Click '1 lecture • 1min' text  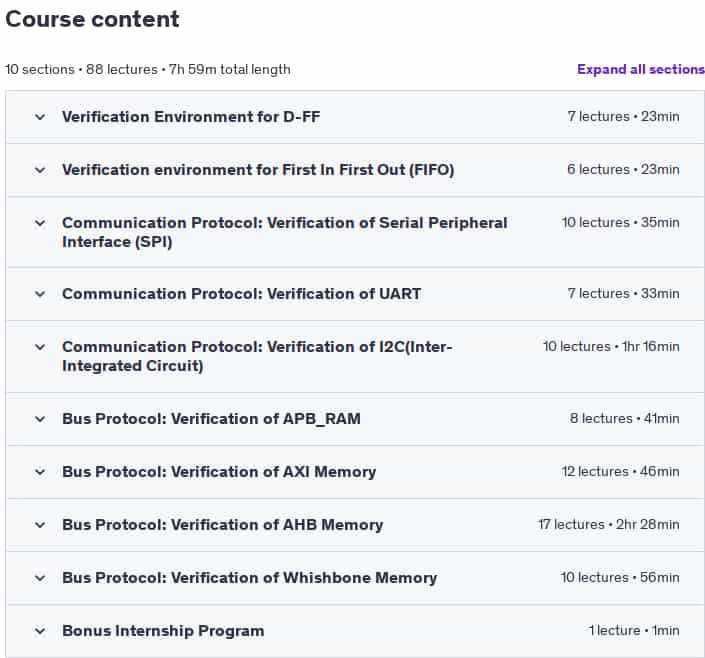tap(634, 631)
